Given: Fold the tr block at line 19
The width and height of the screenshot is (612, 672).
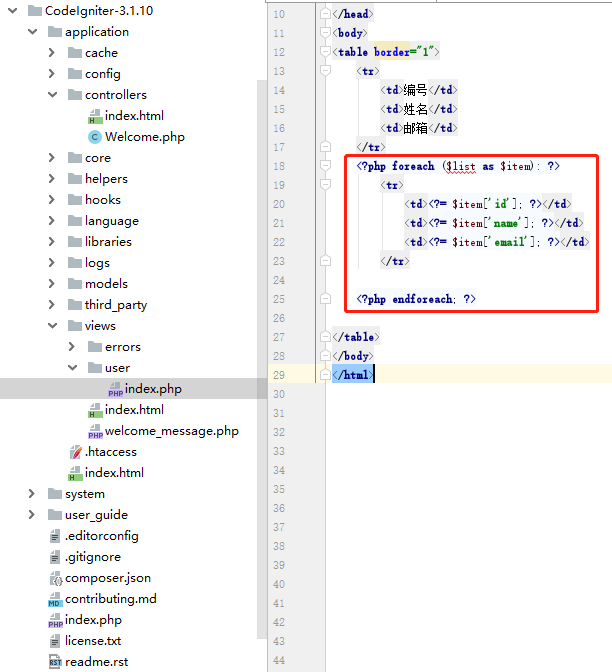Looking at the screenshot, I should point(325,185).
